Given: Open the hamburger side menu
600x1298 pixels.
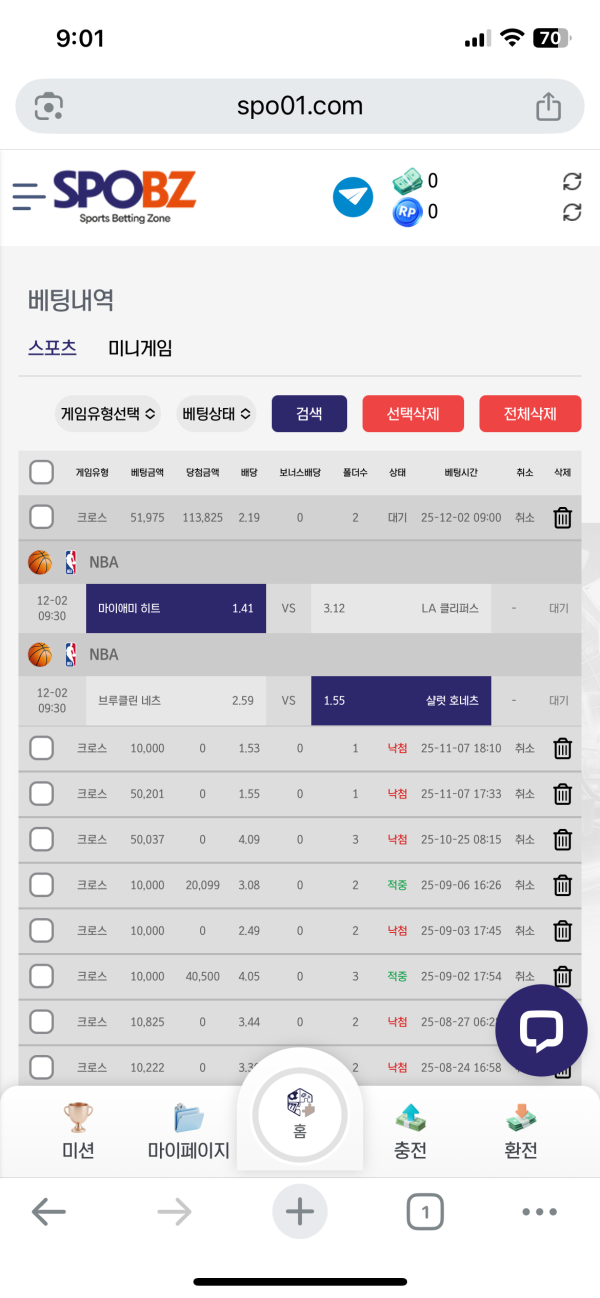Looking at the screenshot, I should coord(29,195).
